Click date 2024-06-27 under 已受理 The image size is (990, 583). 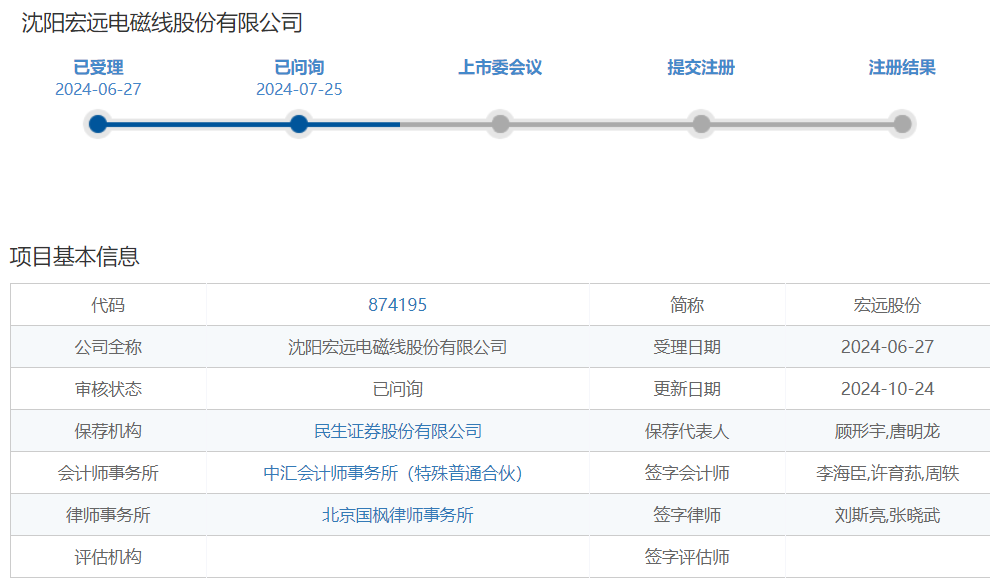tap(98, 90)
